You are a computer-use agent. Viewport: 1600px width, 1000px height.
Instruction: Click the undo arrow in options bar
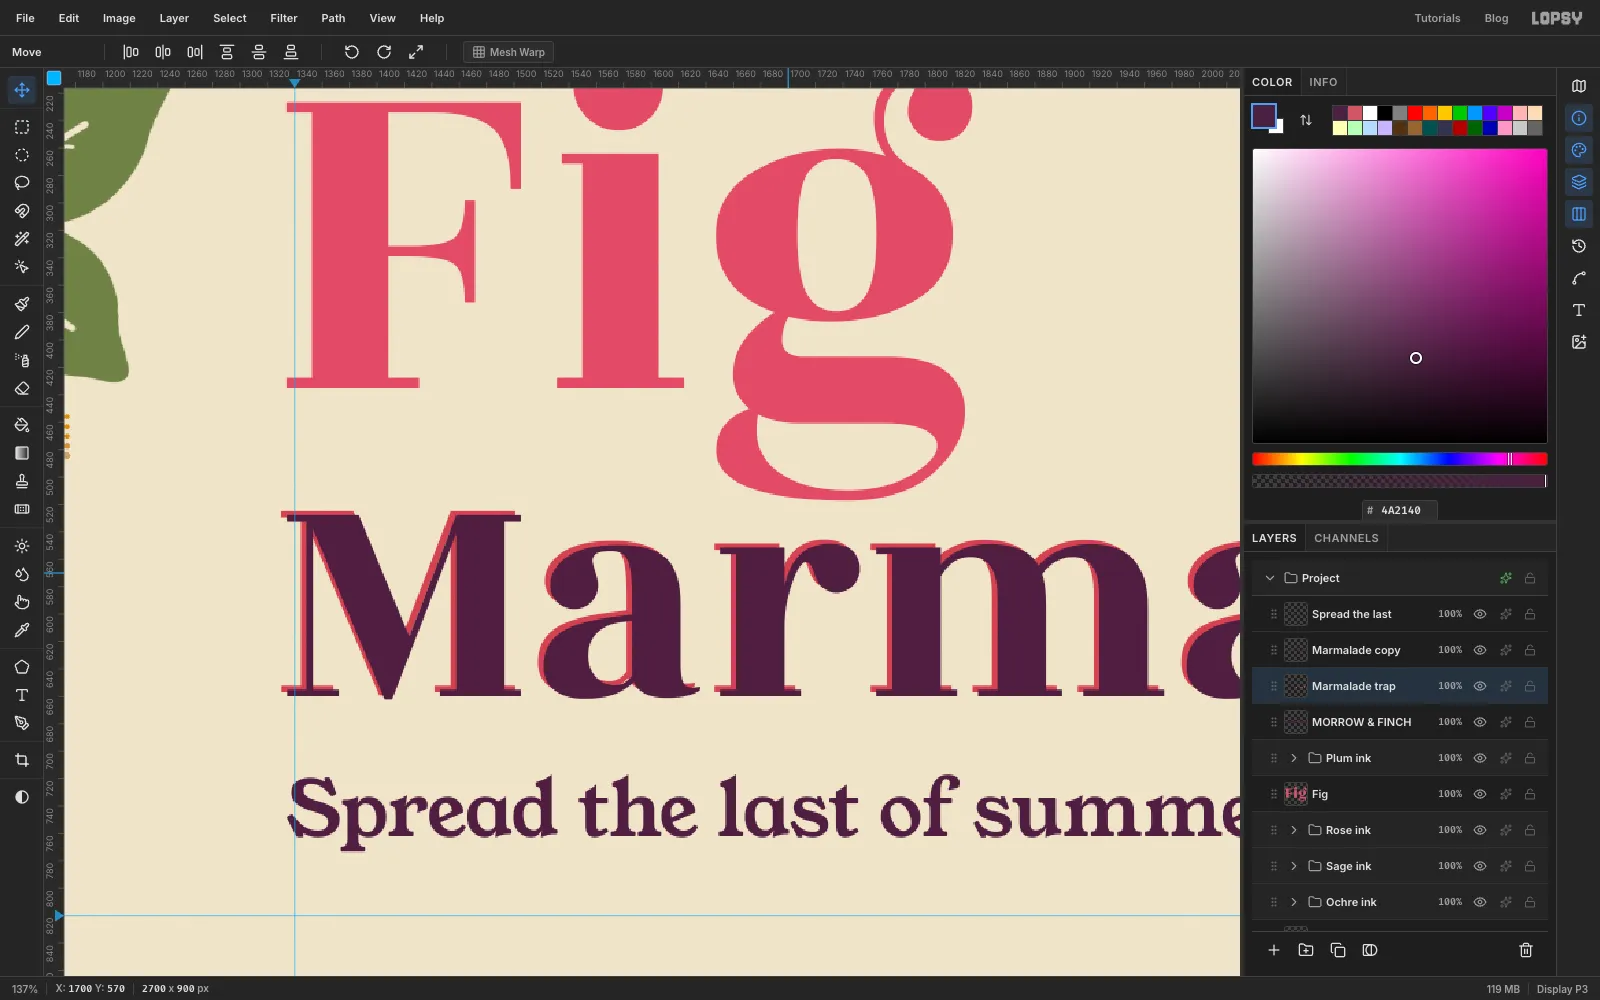[351, 52]
